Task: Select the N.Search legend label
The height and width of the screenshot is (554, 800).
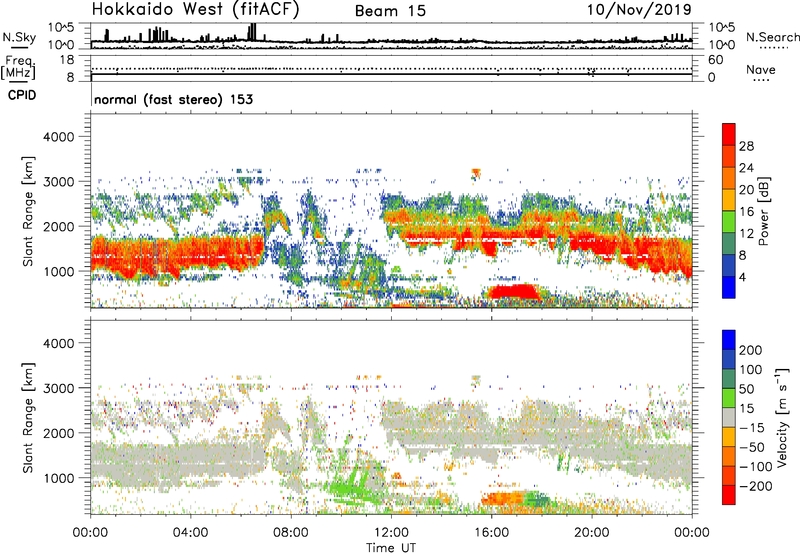Action: (x=772, y=37)
